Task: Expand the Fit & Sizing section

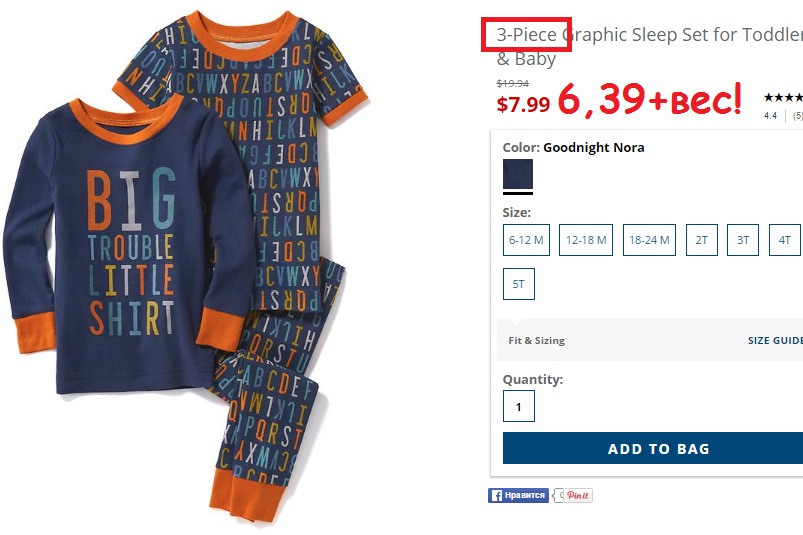Action: 537,341
